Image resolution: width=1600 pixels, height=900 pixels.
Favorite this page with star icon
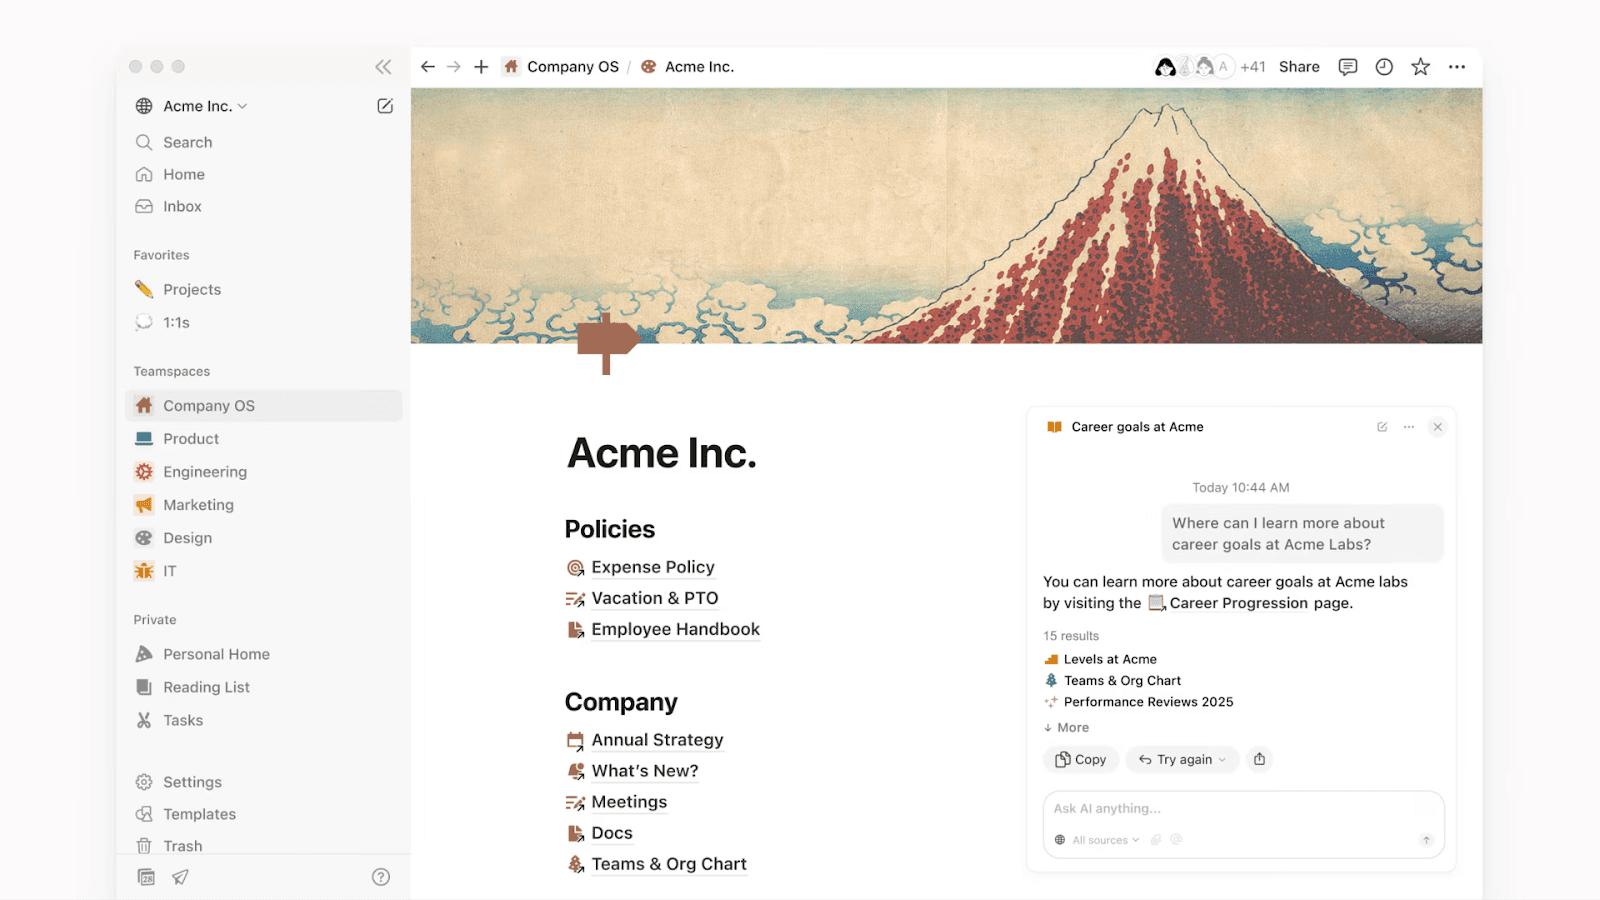click(x=1420, y=67)
